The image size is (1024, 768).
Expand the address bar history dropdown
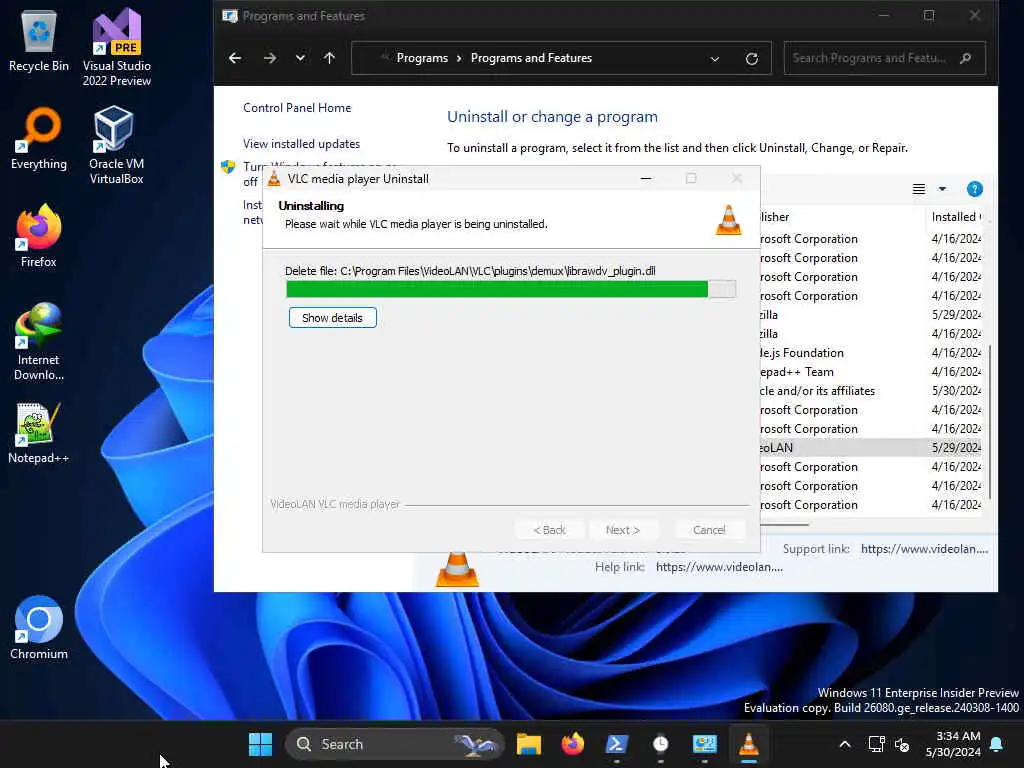714,59
